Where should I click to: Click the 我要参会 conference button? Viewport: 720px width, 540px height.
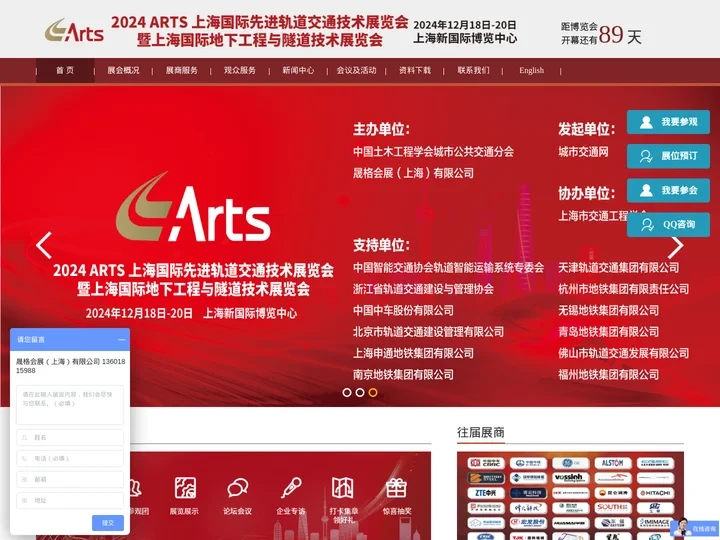click(668, 190)
